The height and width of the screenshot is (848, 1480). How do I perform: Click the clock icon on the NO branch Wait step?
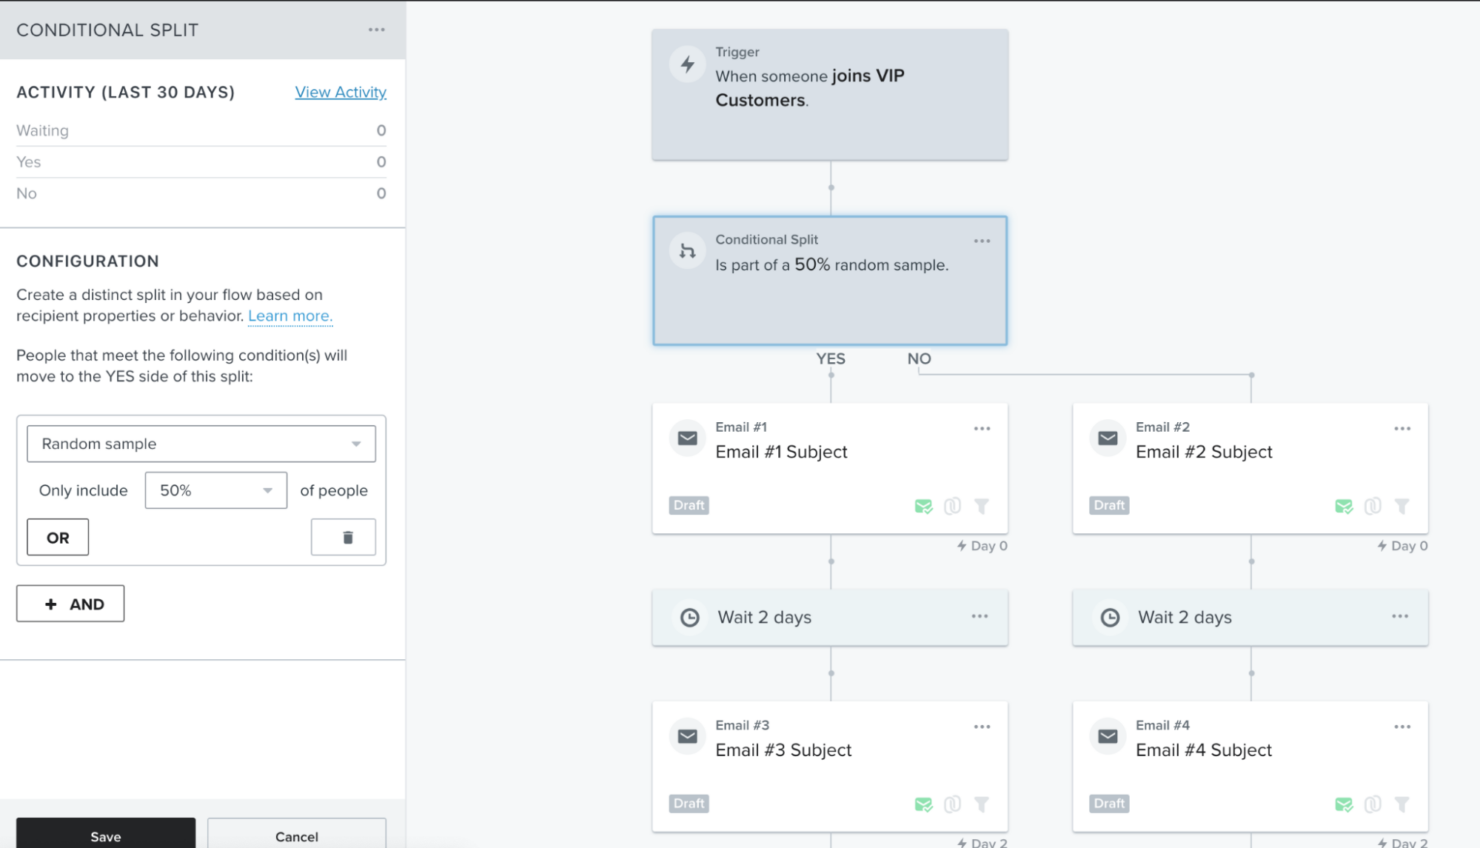[1109, 617]
